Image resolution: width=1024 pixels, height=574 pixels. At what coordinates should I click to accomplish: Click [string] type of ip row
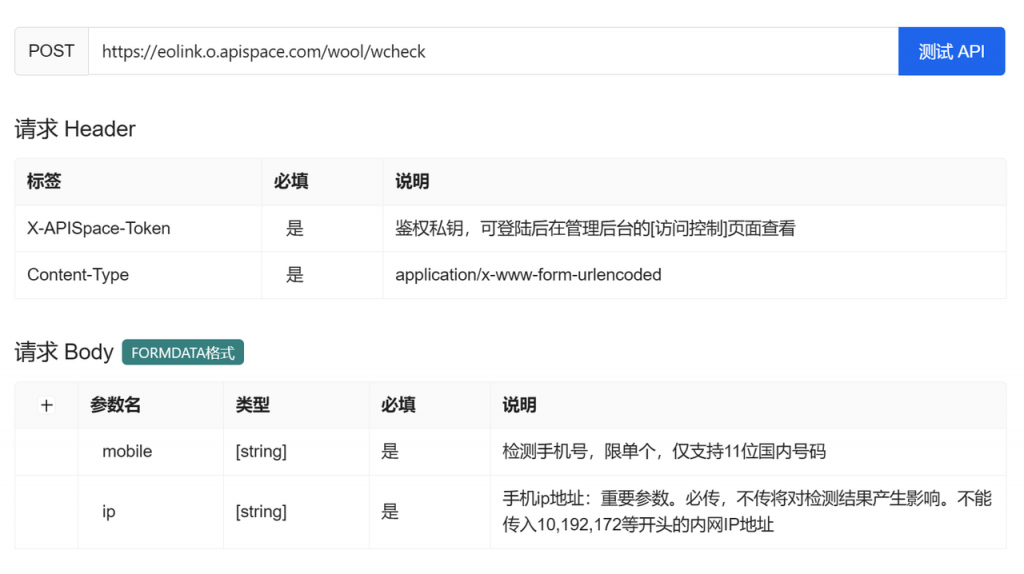point(261,511)
